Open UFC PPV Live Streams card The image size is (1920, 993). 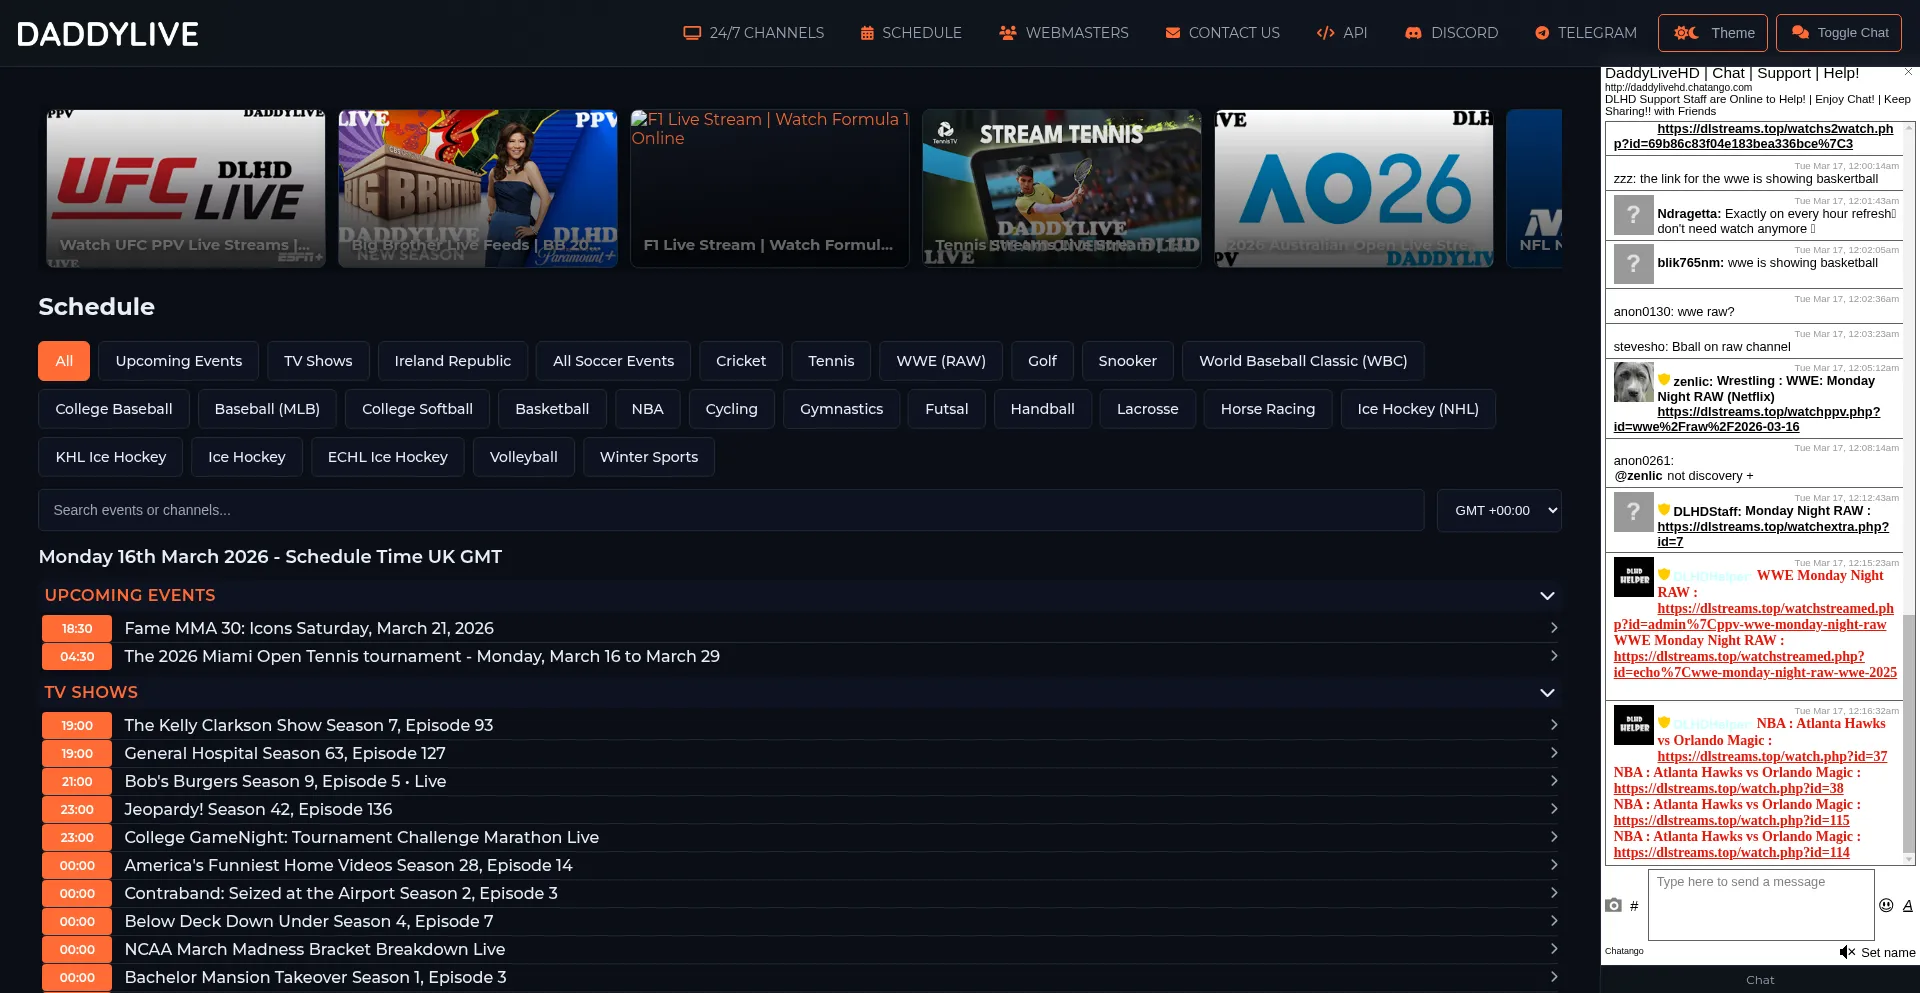186,188
